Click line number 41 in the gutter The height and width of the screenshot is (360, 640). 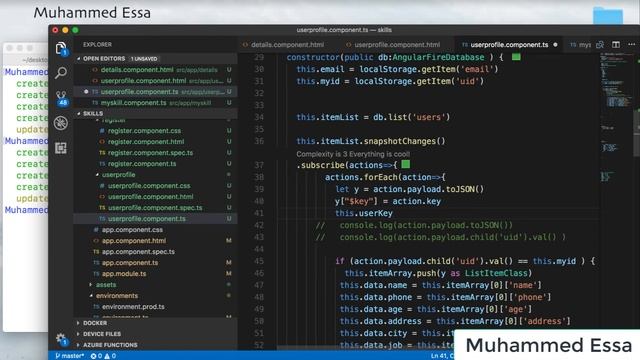[x=259, y=213]
